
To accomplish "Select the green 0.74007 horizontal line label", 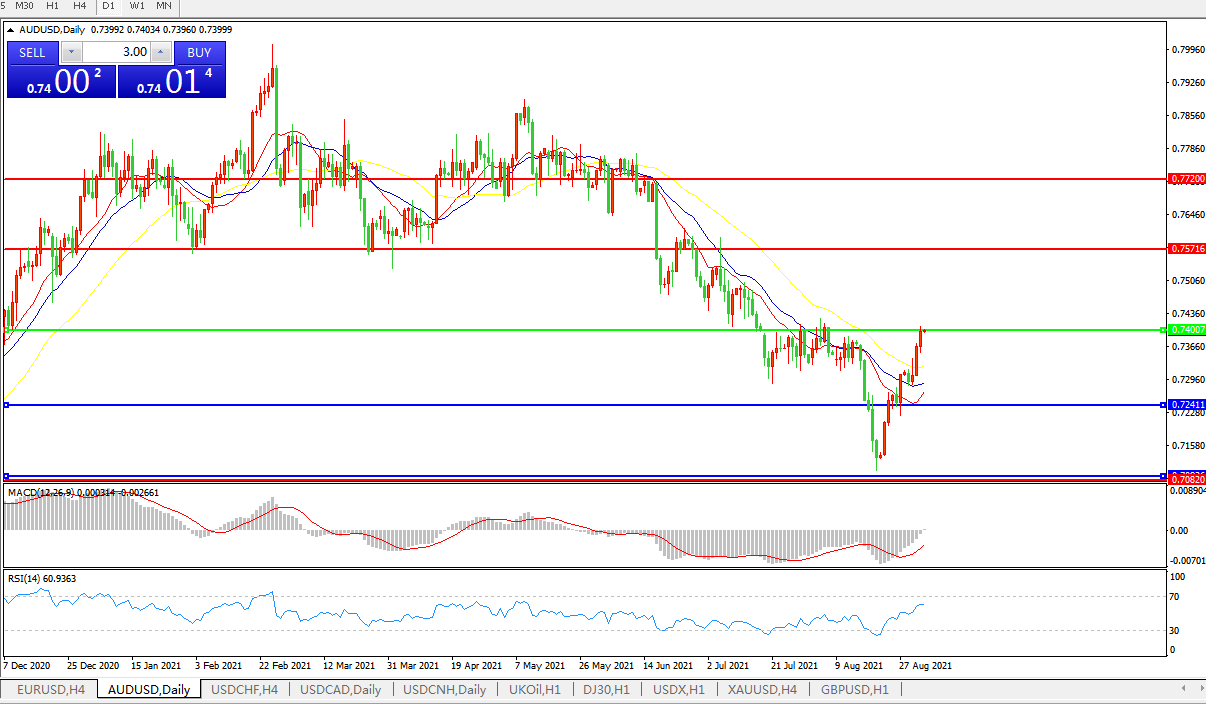I will pos(1186,329).
